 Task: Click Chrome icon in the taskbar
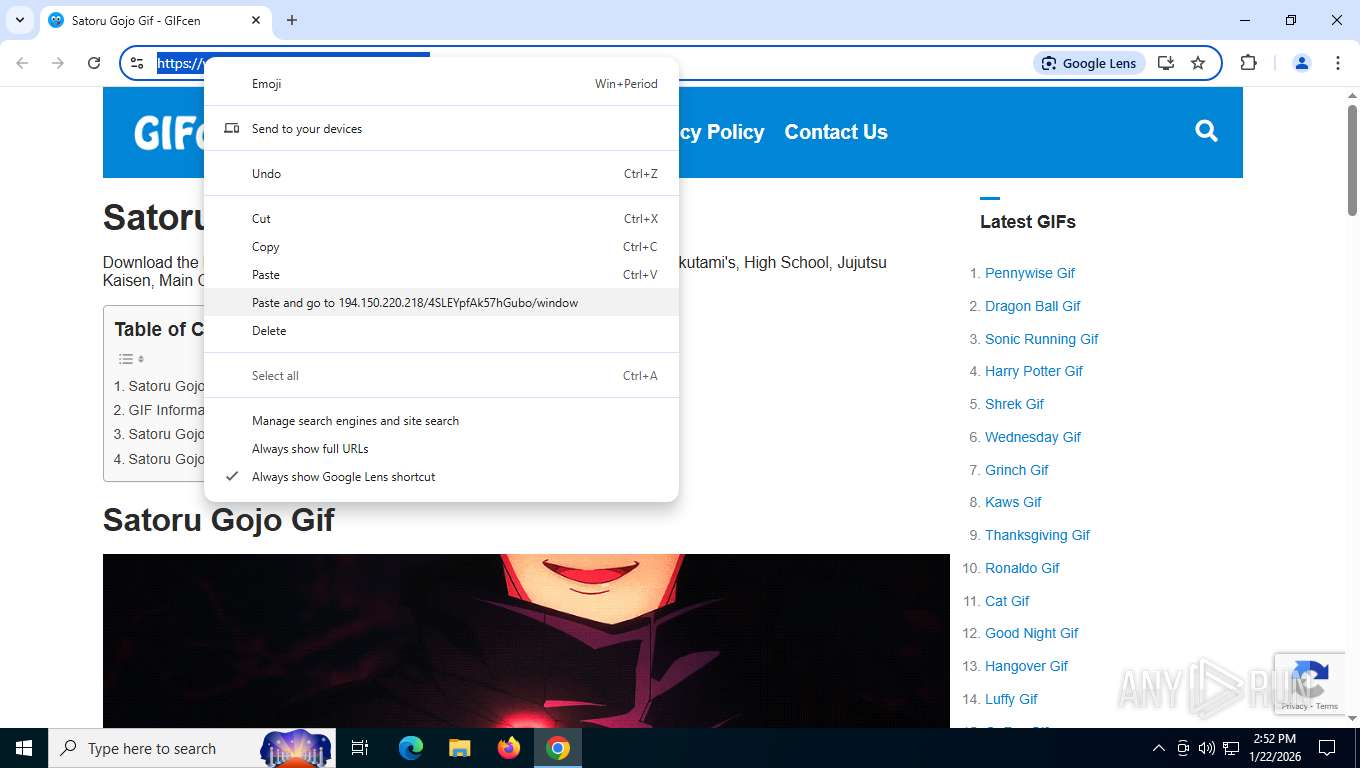558,748
